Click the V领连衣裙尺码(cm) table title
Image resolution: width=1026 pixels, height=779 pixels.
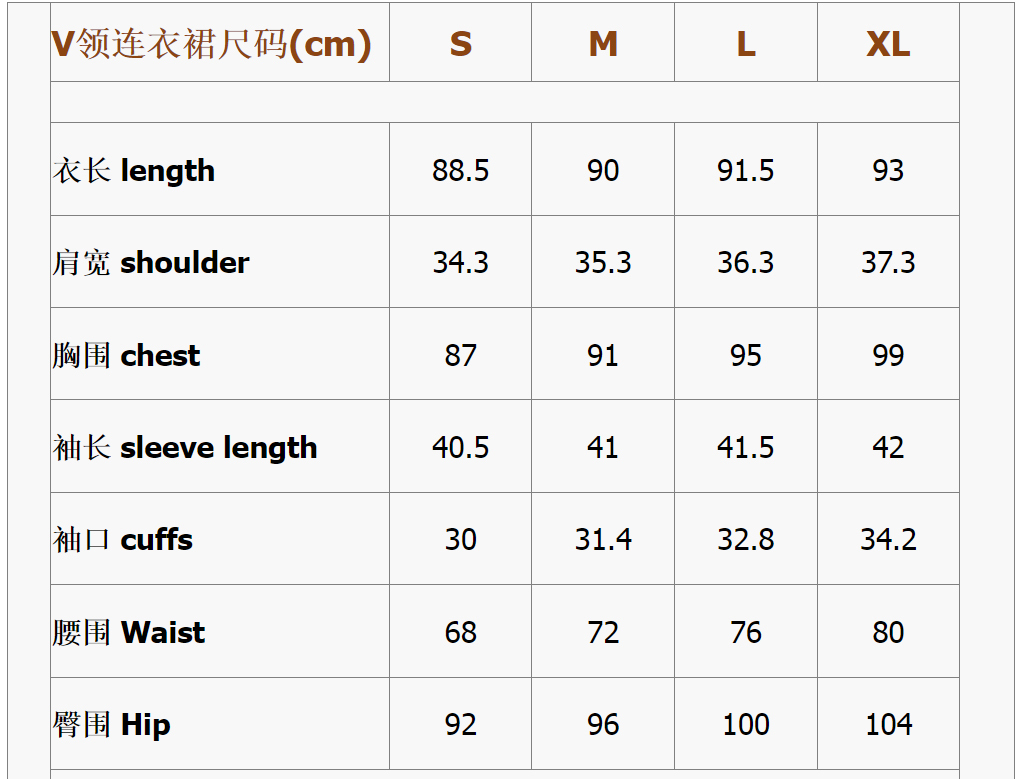click(211, 44)
